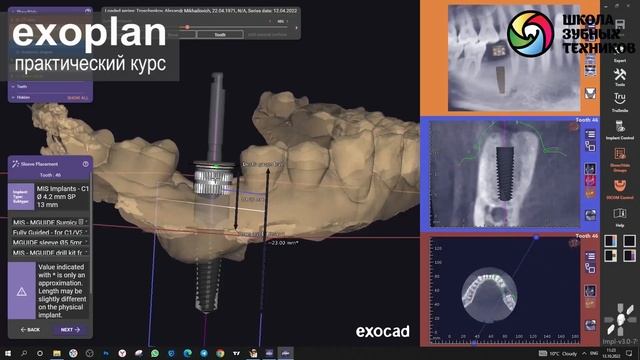
Task: Open the Tools wrench icon
Action: (x=620, y=76)
